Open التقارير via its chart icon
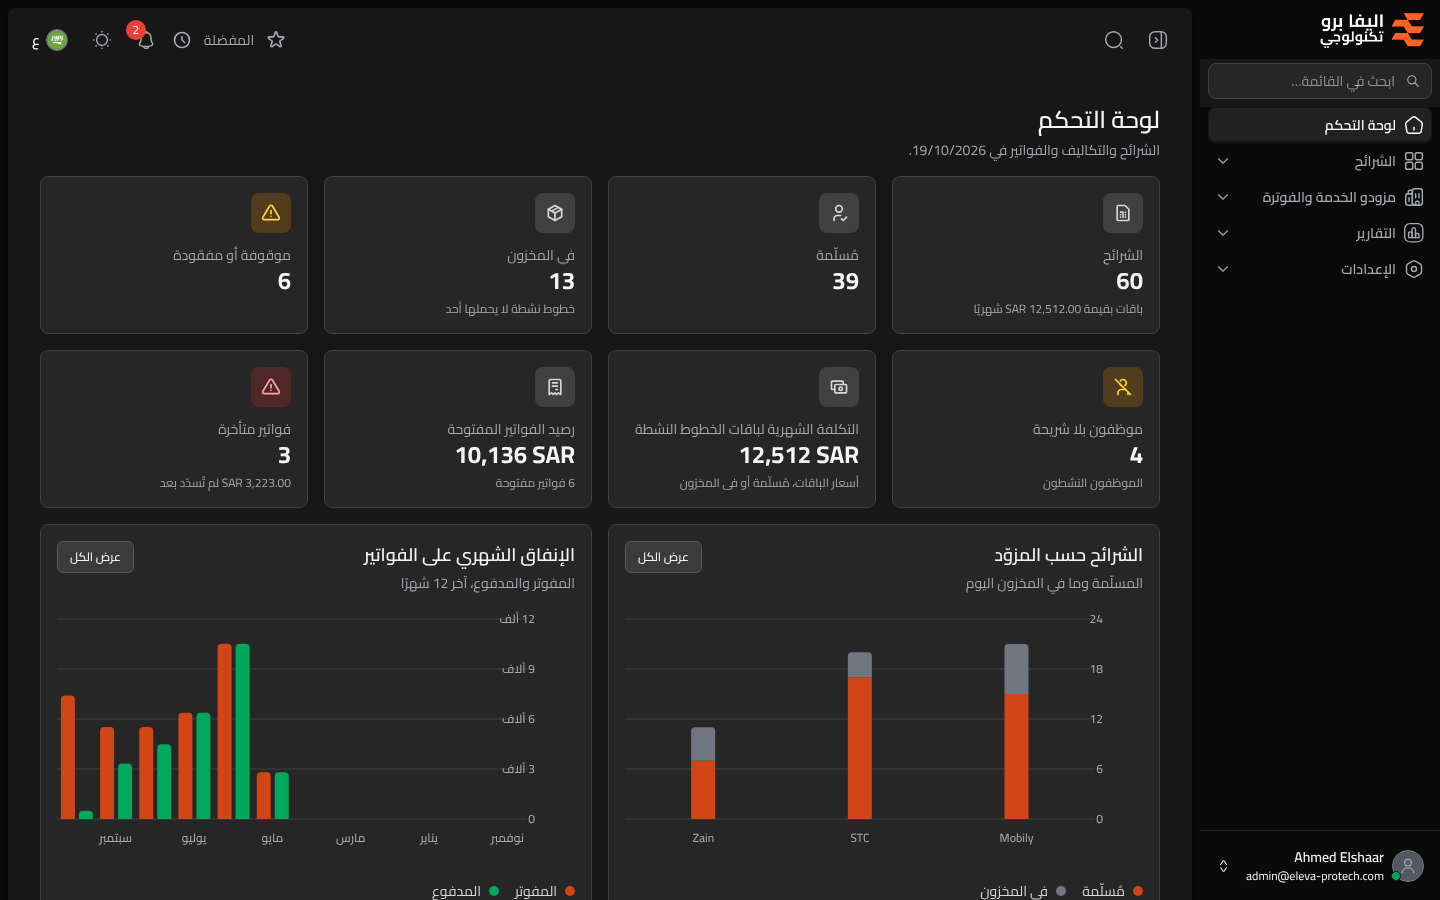The height and width of the screenshot is (900, 1440). (x=1414, y=233)
